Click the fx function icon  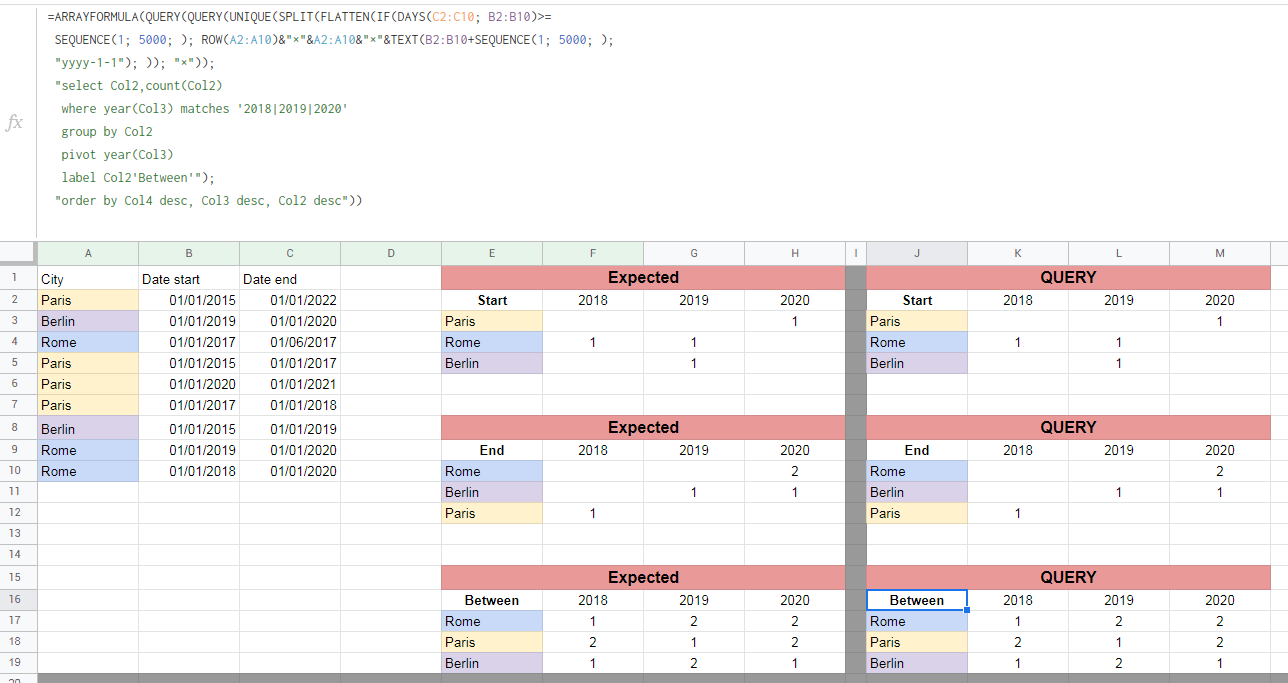coord(14,122)
